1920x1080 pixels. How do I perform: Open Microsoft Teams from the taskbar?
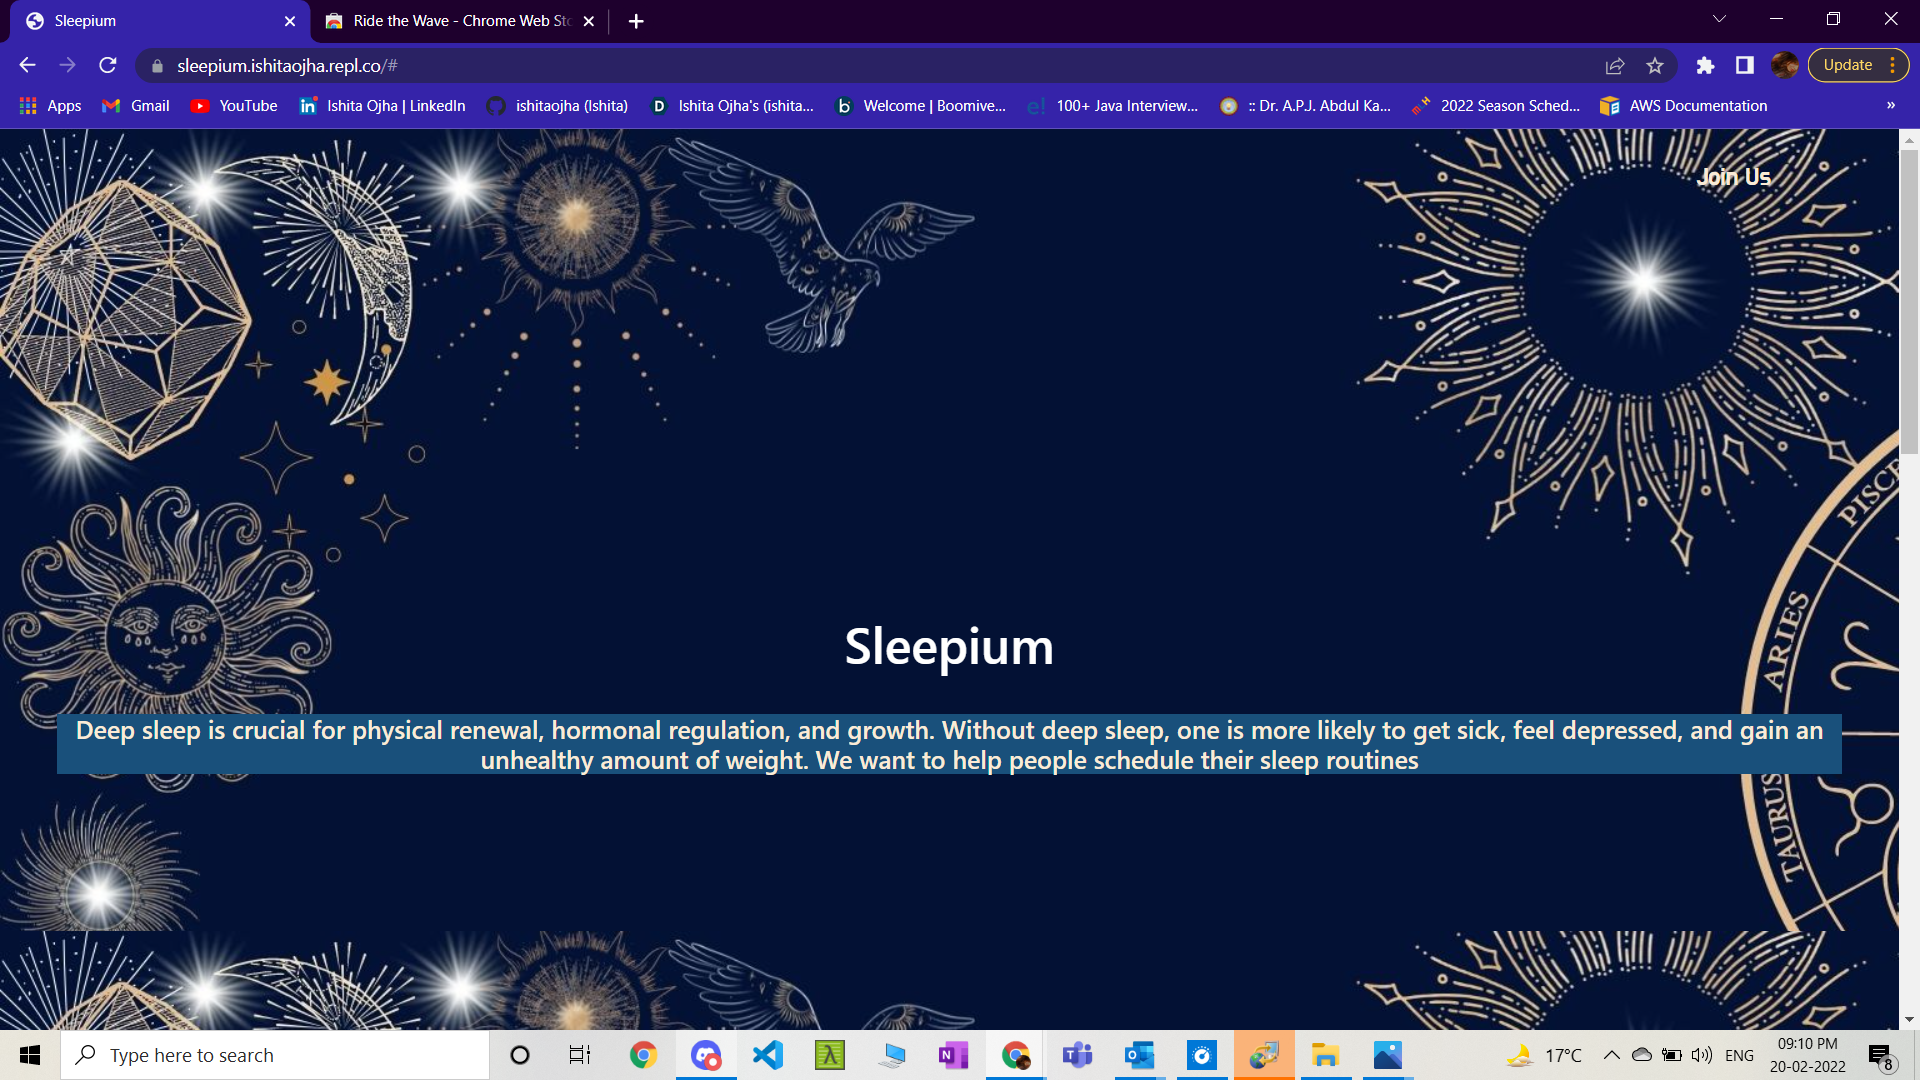[1077, 1055]
